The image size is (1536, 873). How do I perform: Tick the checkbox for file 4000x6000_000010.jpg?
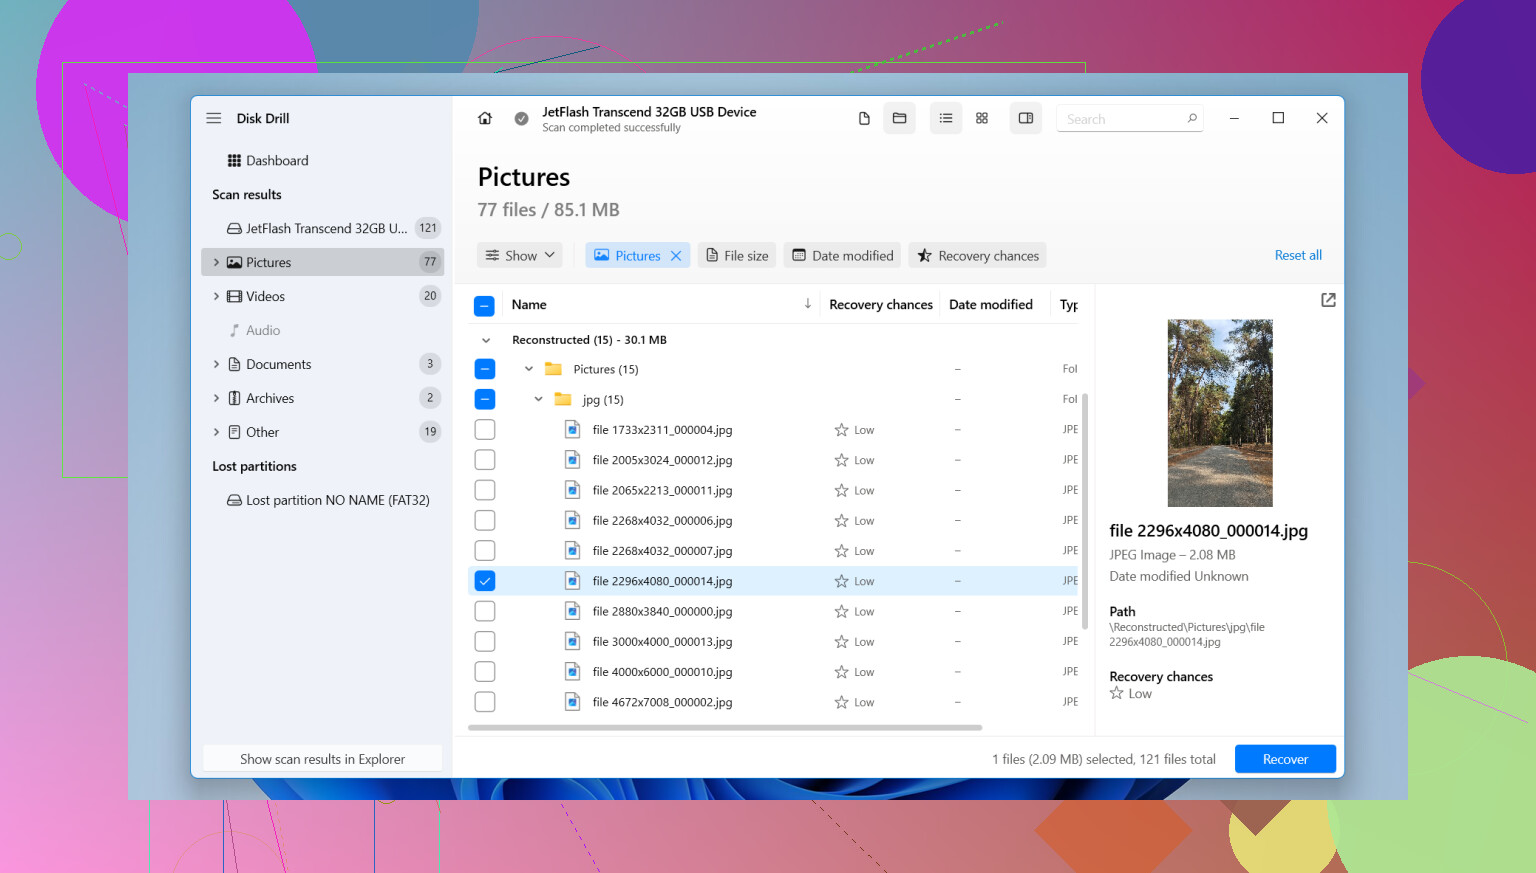pos(485,672)
